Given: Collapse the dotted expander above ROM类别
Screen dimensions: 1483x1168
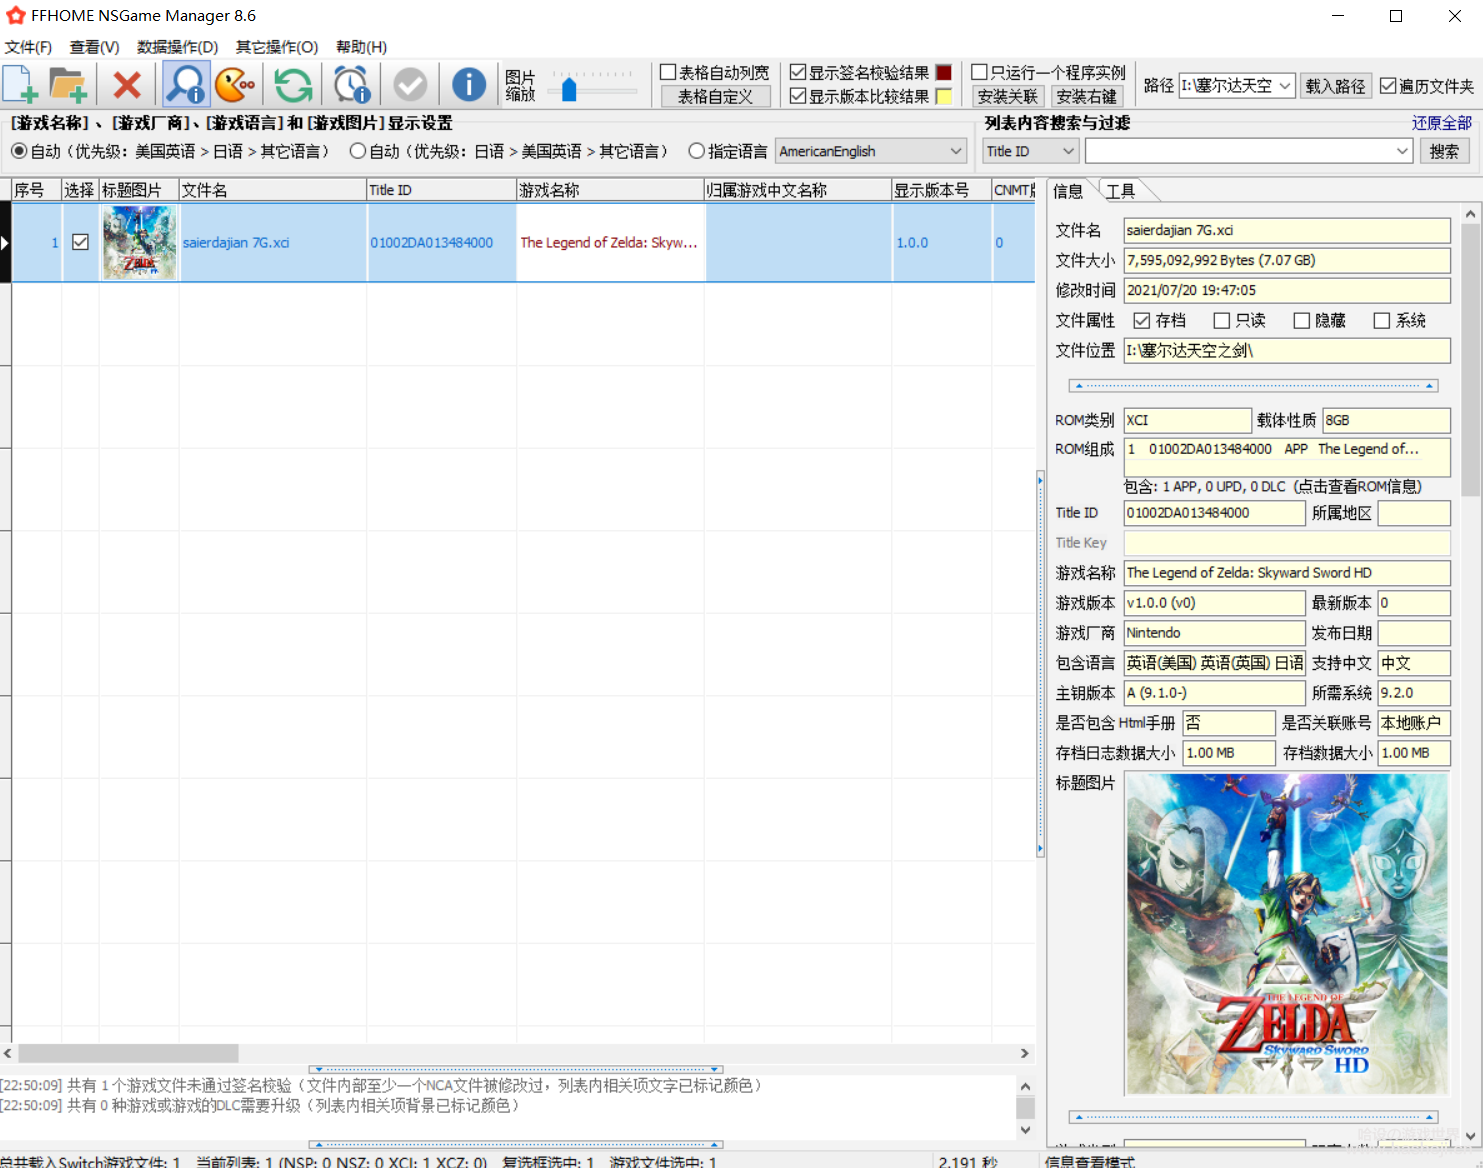Looking at the screenshot, I should [1254, 385].
